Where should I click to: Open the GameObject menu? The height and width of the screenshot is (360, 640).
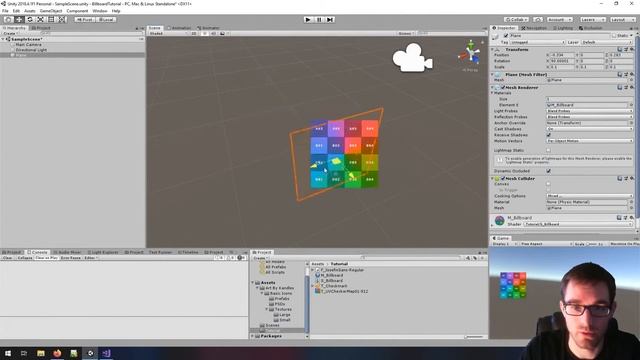tap(51, 11)
